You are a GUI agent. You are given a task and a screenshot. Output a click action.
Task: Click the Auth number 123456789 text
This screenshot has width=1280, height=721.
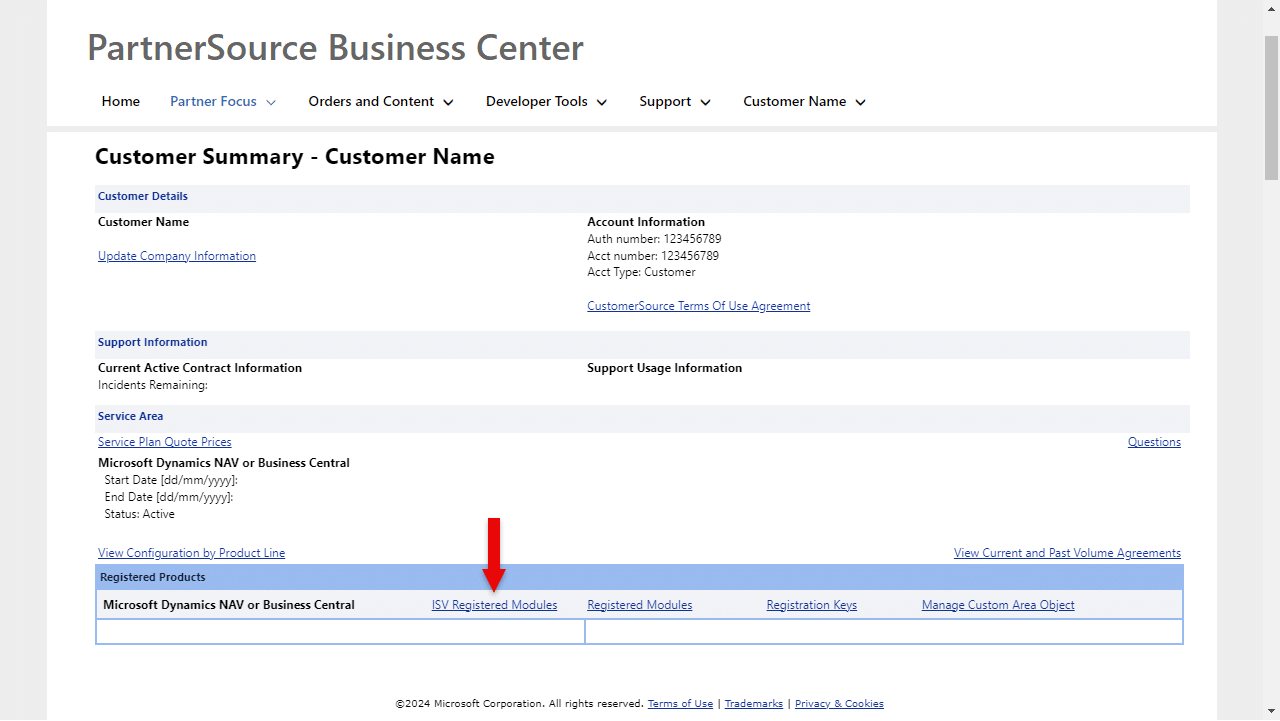coord(654,239)
